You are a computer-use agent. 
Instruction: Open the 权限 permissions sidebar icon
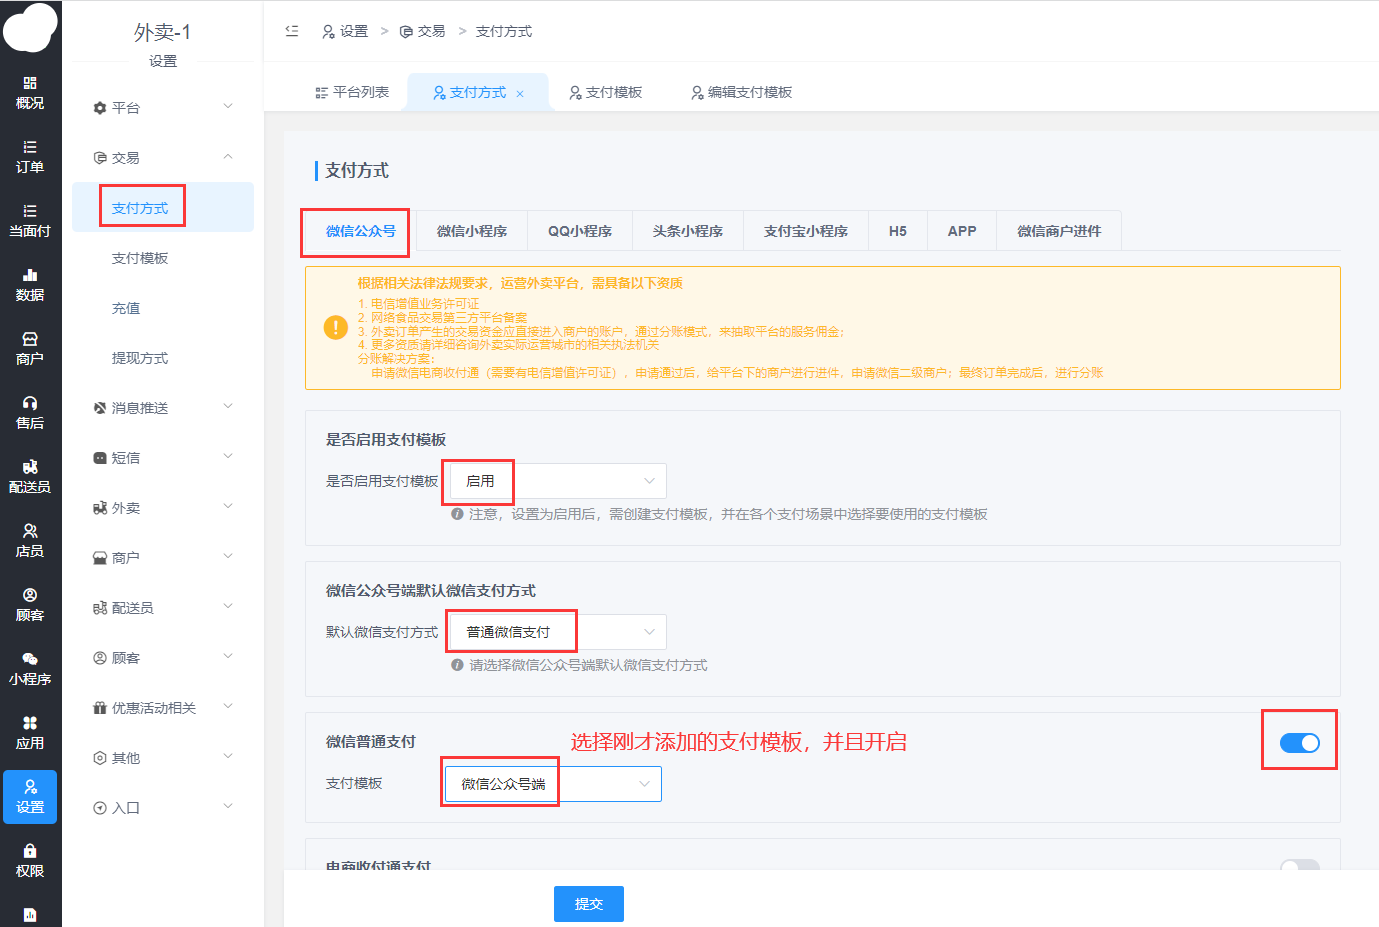point(30,861)
